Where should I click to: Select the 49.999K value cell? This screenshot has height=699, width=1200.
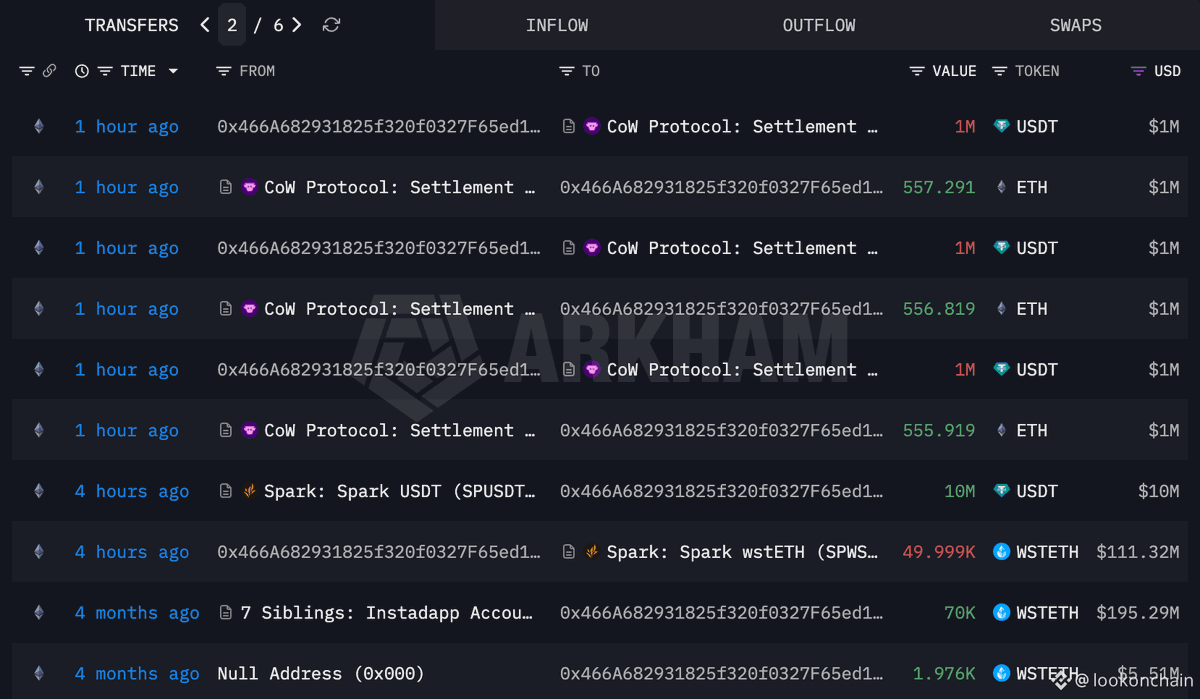(939, 552)
